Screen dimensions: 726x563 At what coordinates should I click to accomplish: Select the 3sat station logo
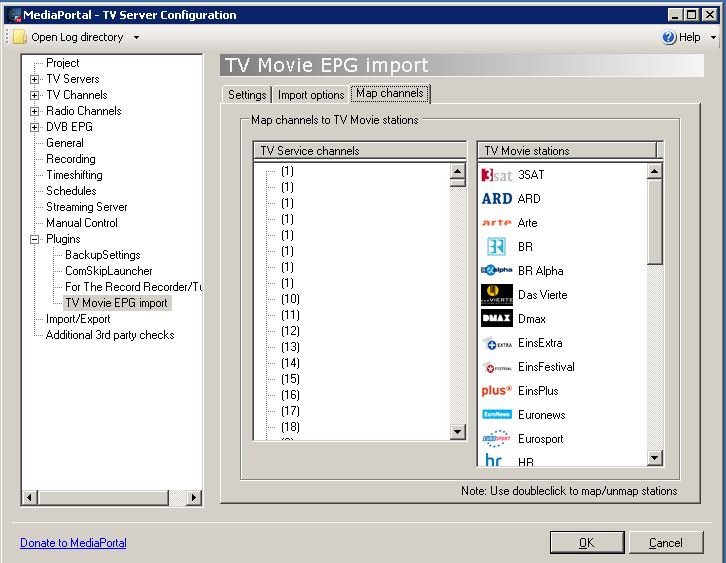(497, 175)
